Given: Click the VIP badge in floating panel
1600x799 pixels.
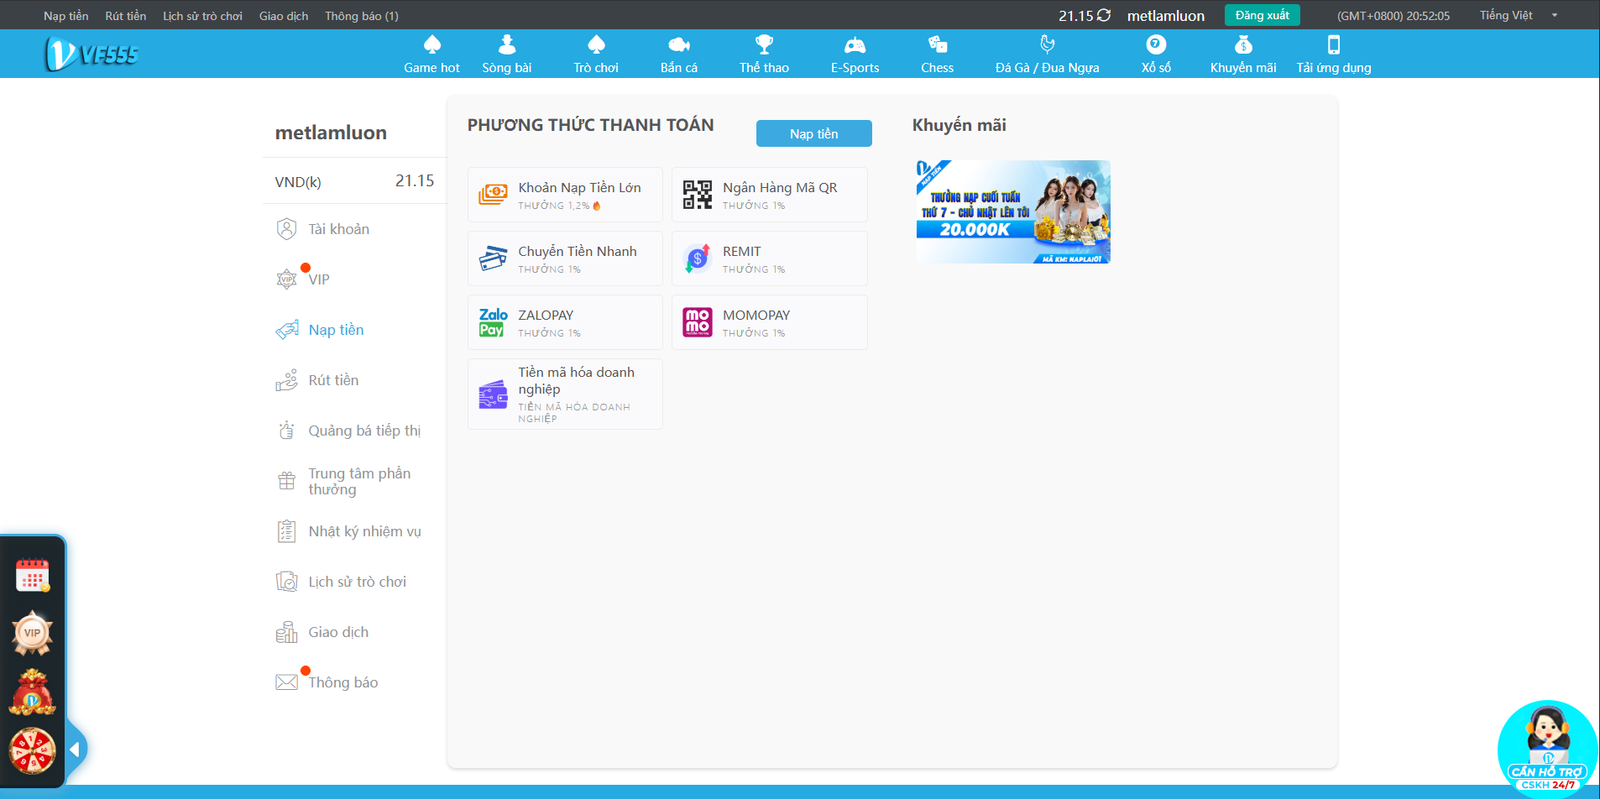Looking at the screenshot, I should [x=32, y=633].
